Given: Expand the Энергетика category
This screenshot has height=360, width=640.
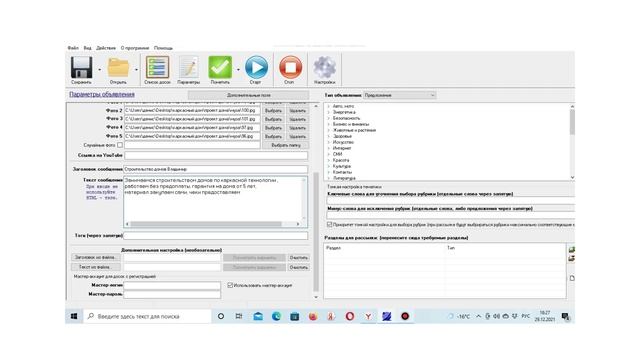Looking at the screenshot, I should click(329, 112).
